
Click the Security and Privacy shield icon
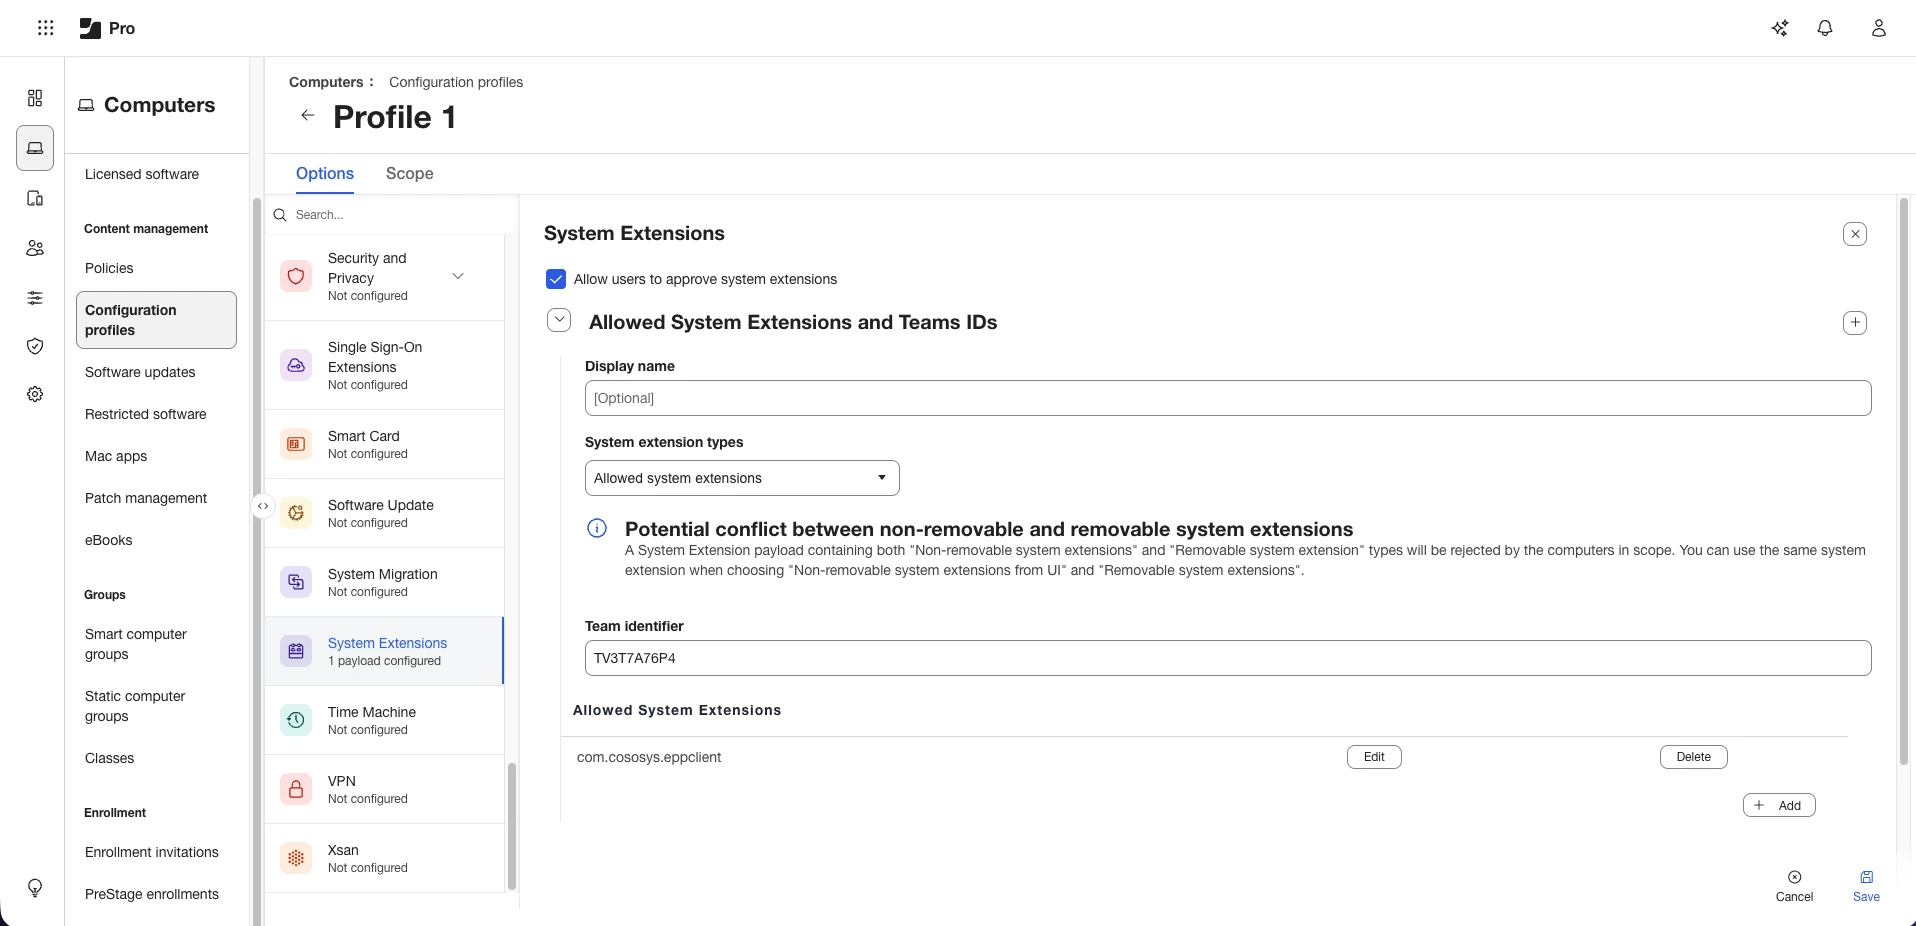296,276
